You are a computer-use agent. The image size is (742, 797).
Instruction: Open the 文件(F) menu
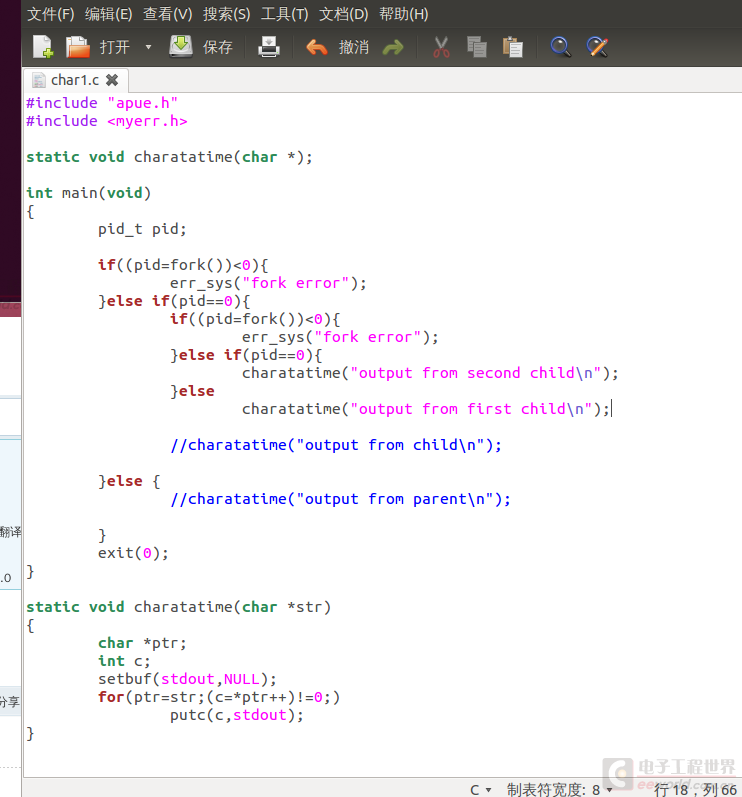click(x=50, y=14)
